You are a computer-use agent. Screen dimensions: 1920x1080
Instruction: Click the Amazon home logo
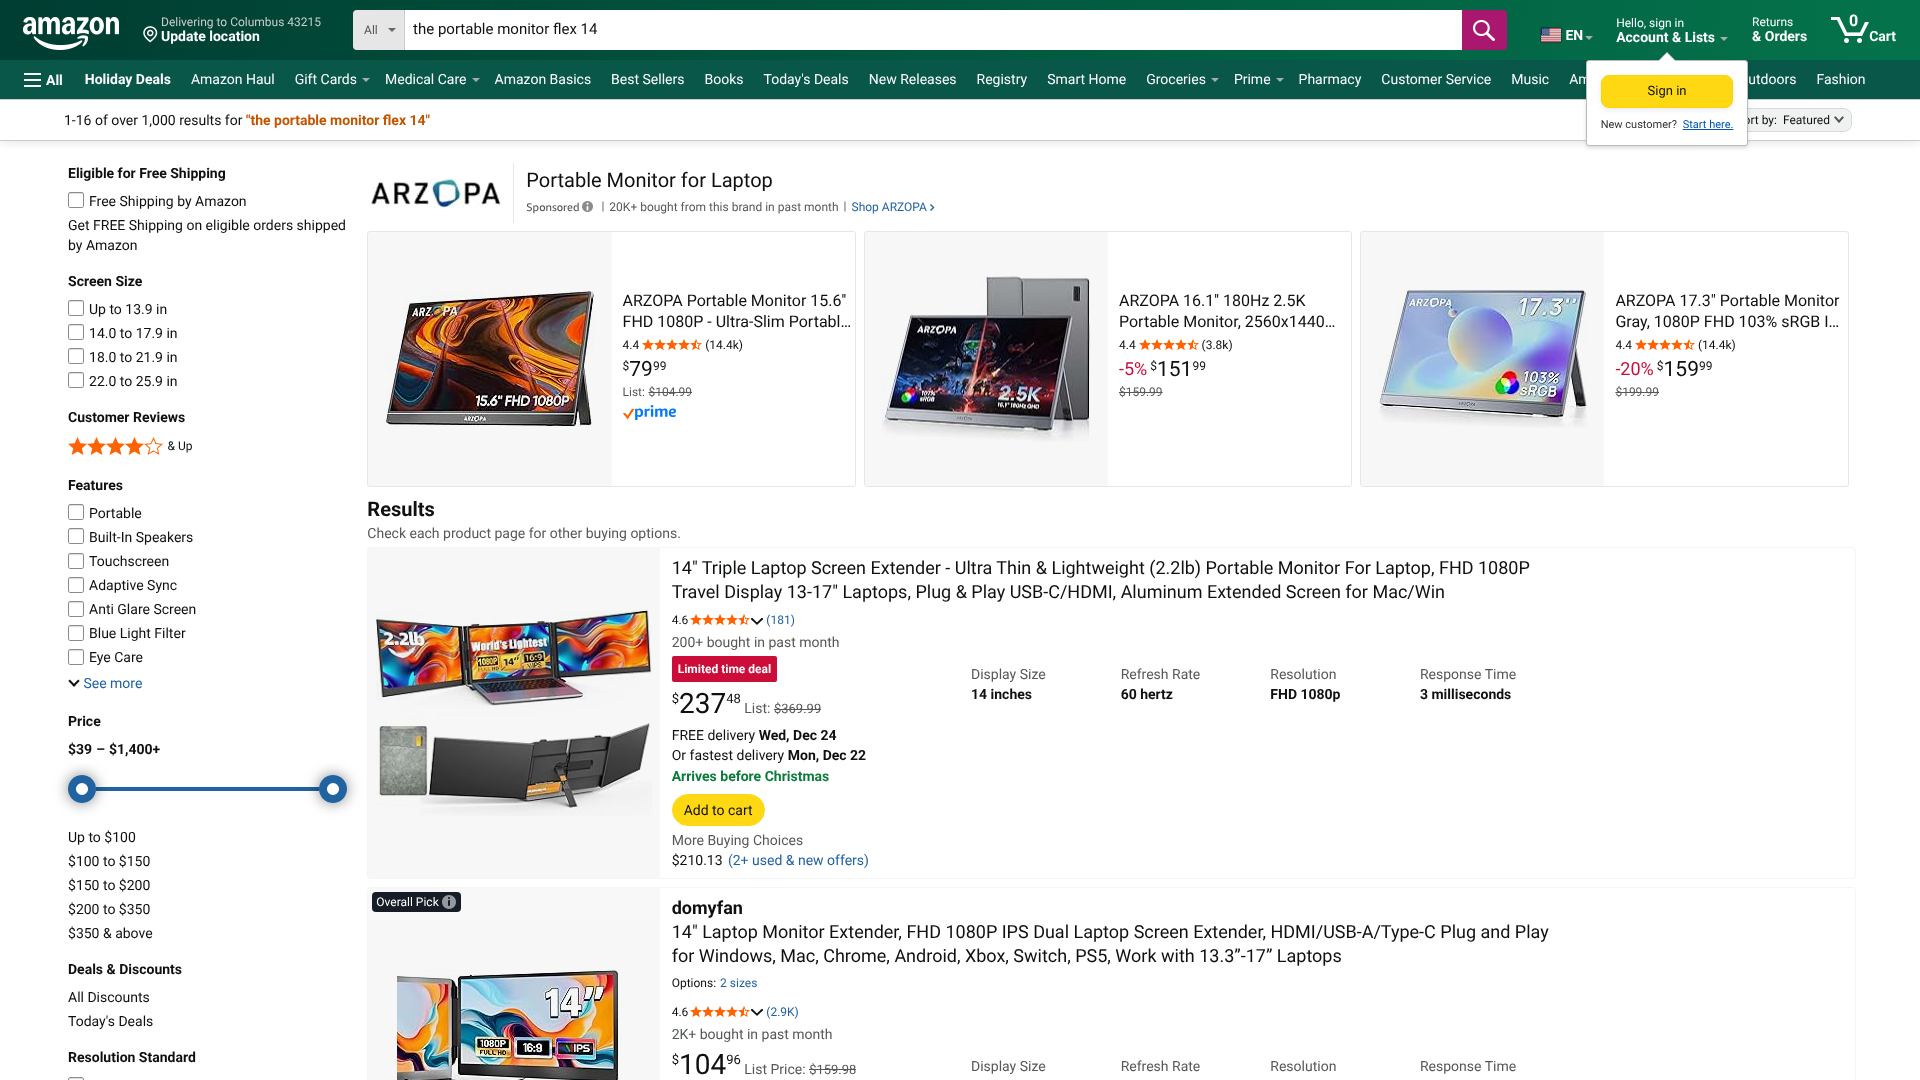click(70, 30)
